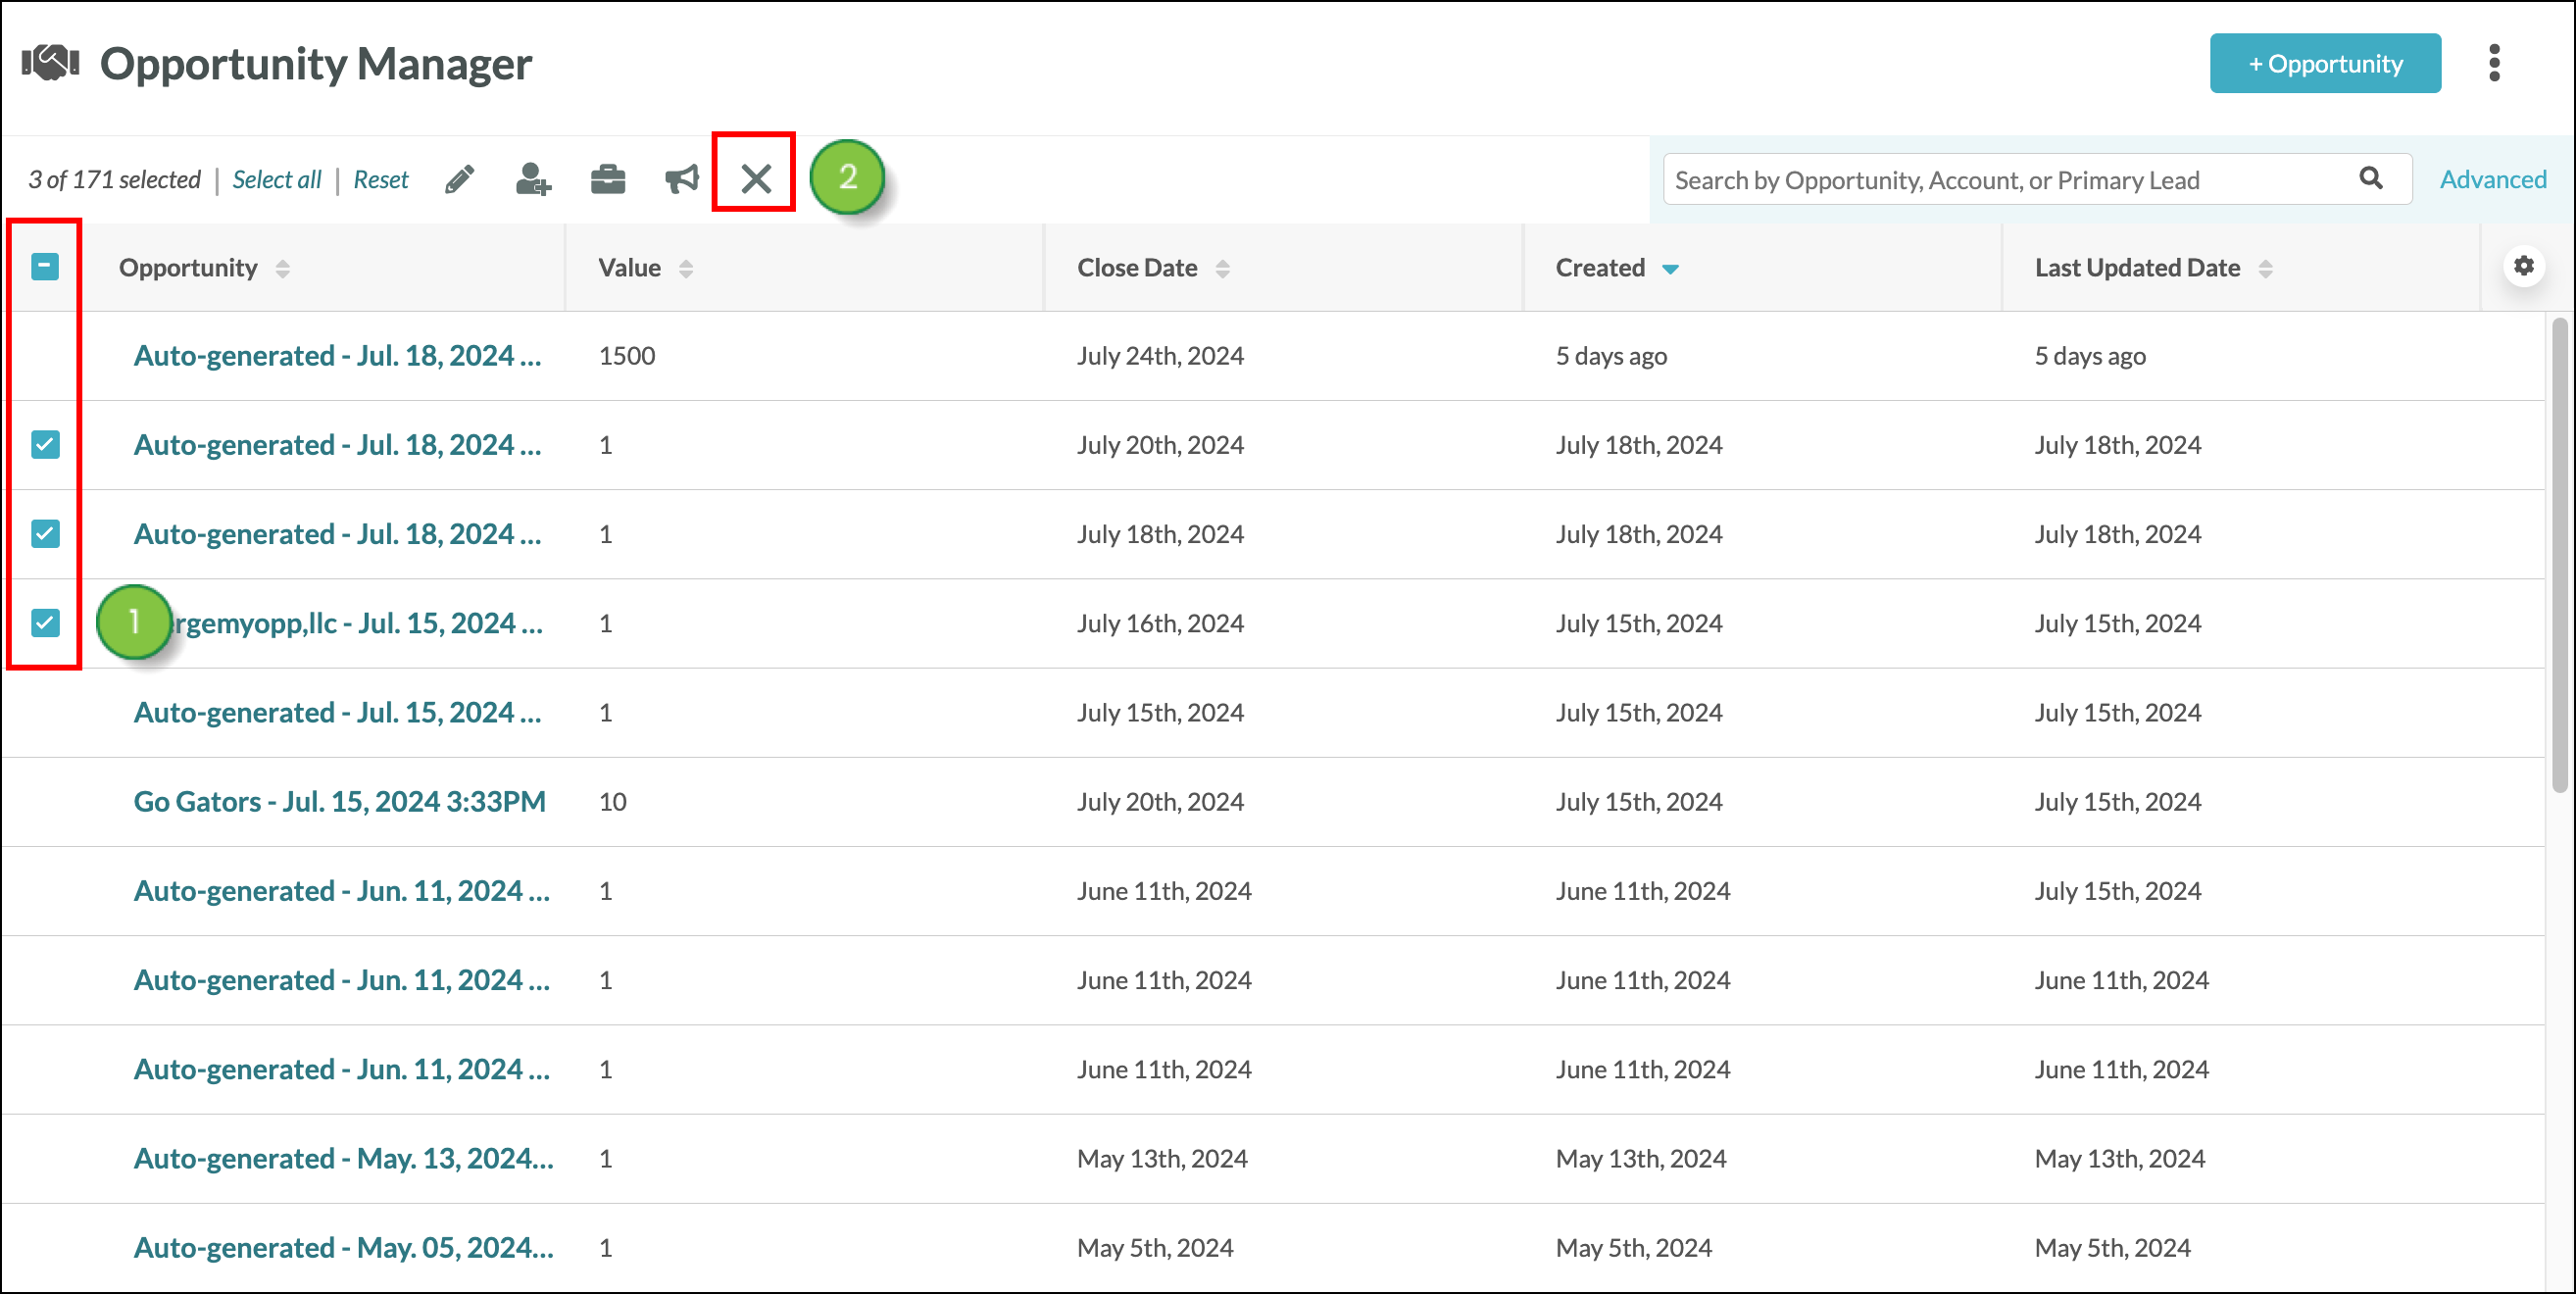
Task: Click the first row's 5 days ago Created cell
Action: 1611,356
